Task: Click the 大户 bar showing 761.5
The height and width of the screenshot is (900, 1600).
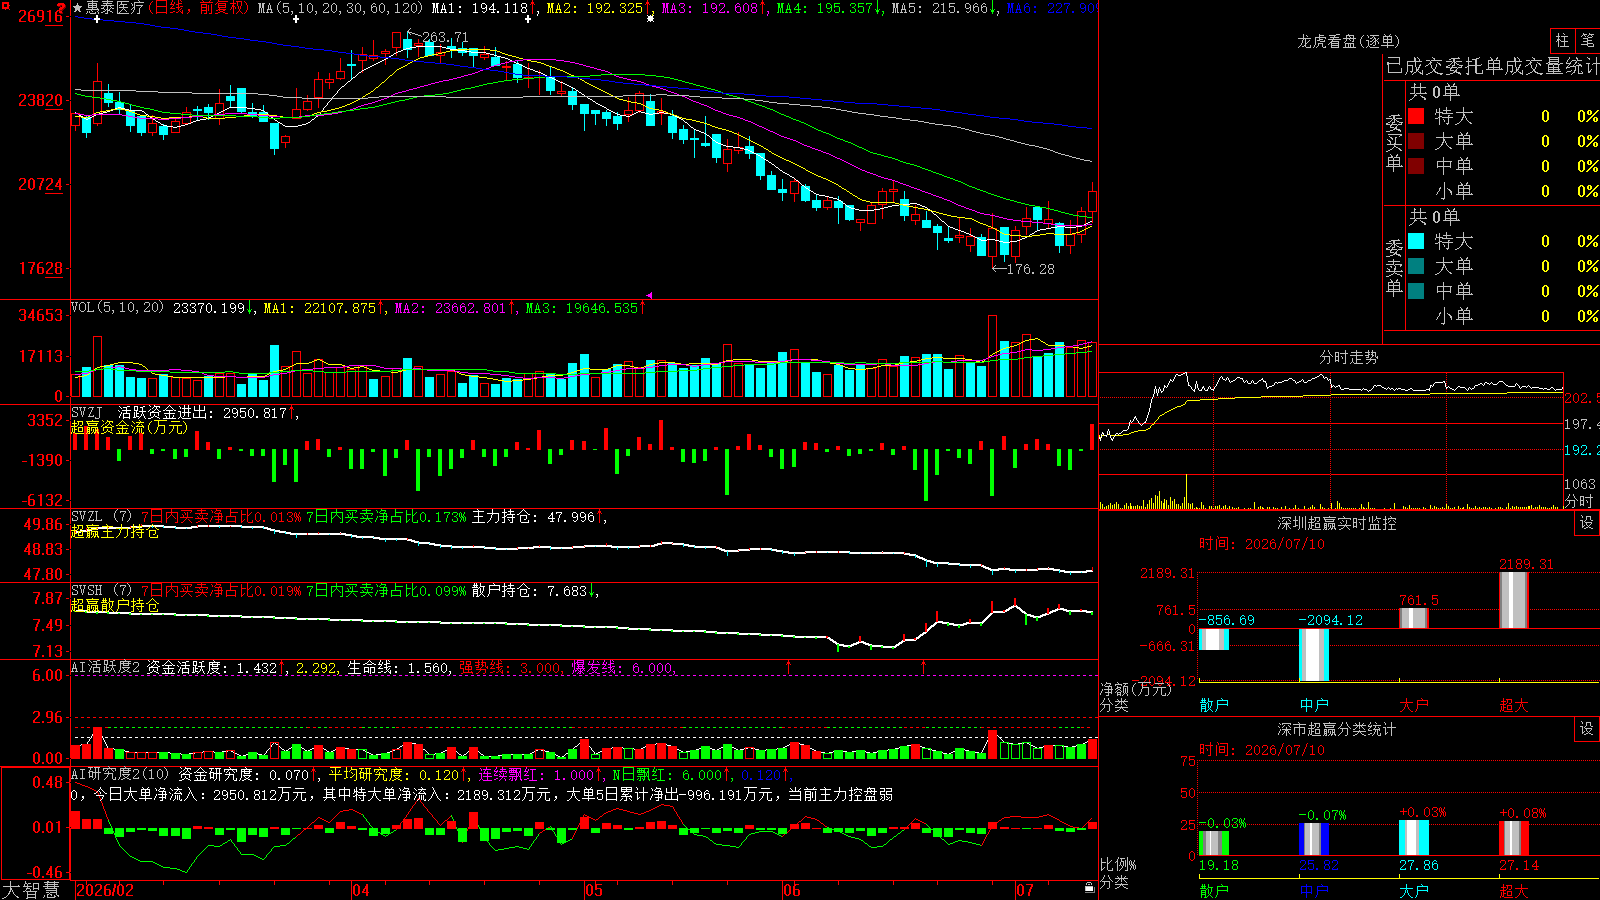Action: [1414, 618]
